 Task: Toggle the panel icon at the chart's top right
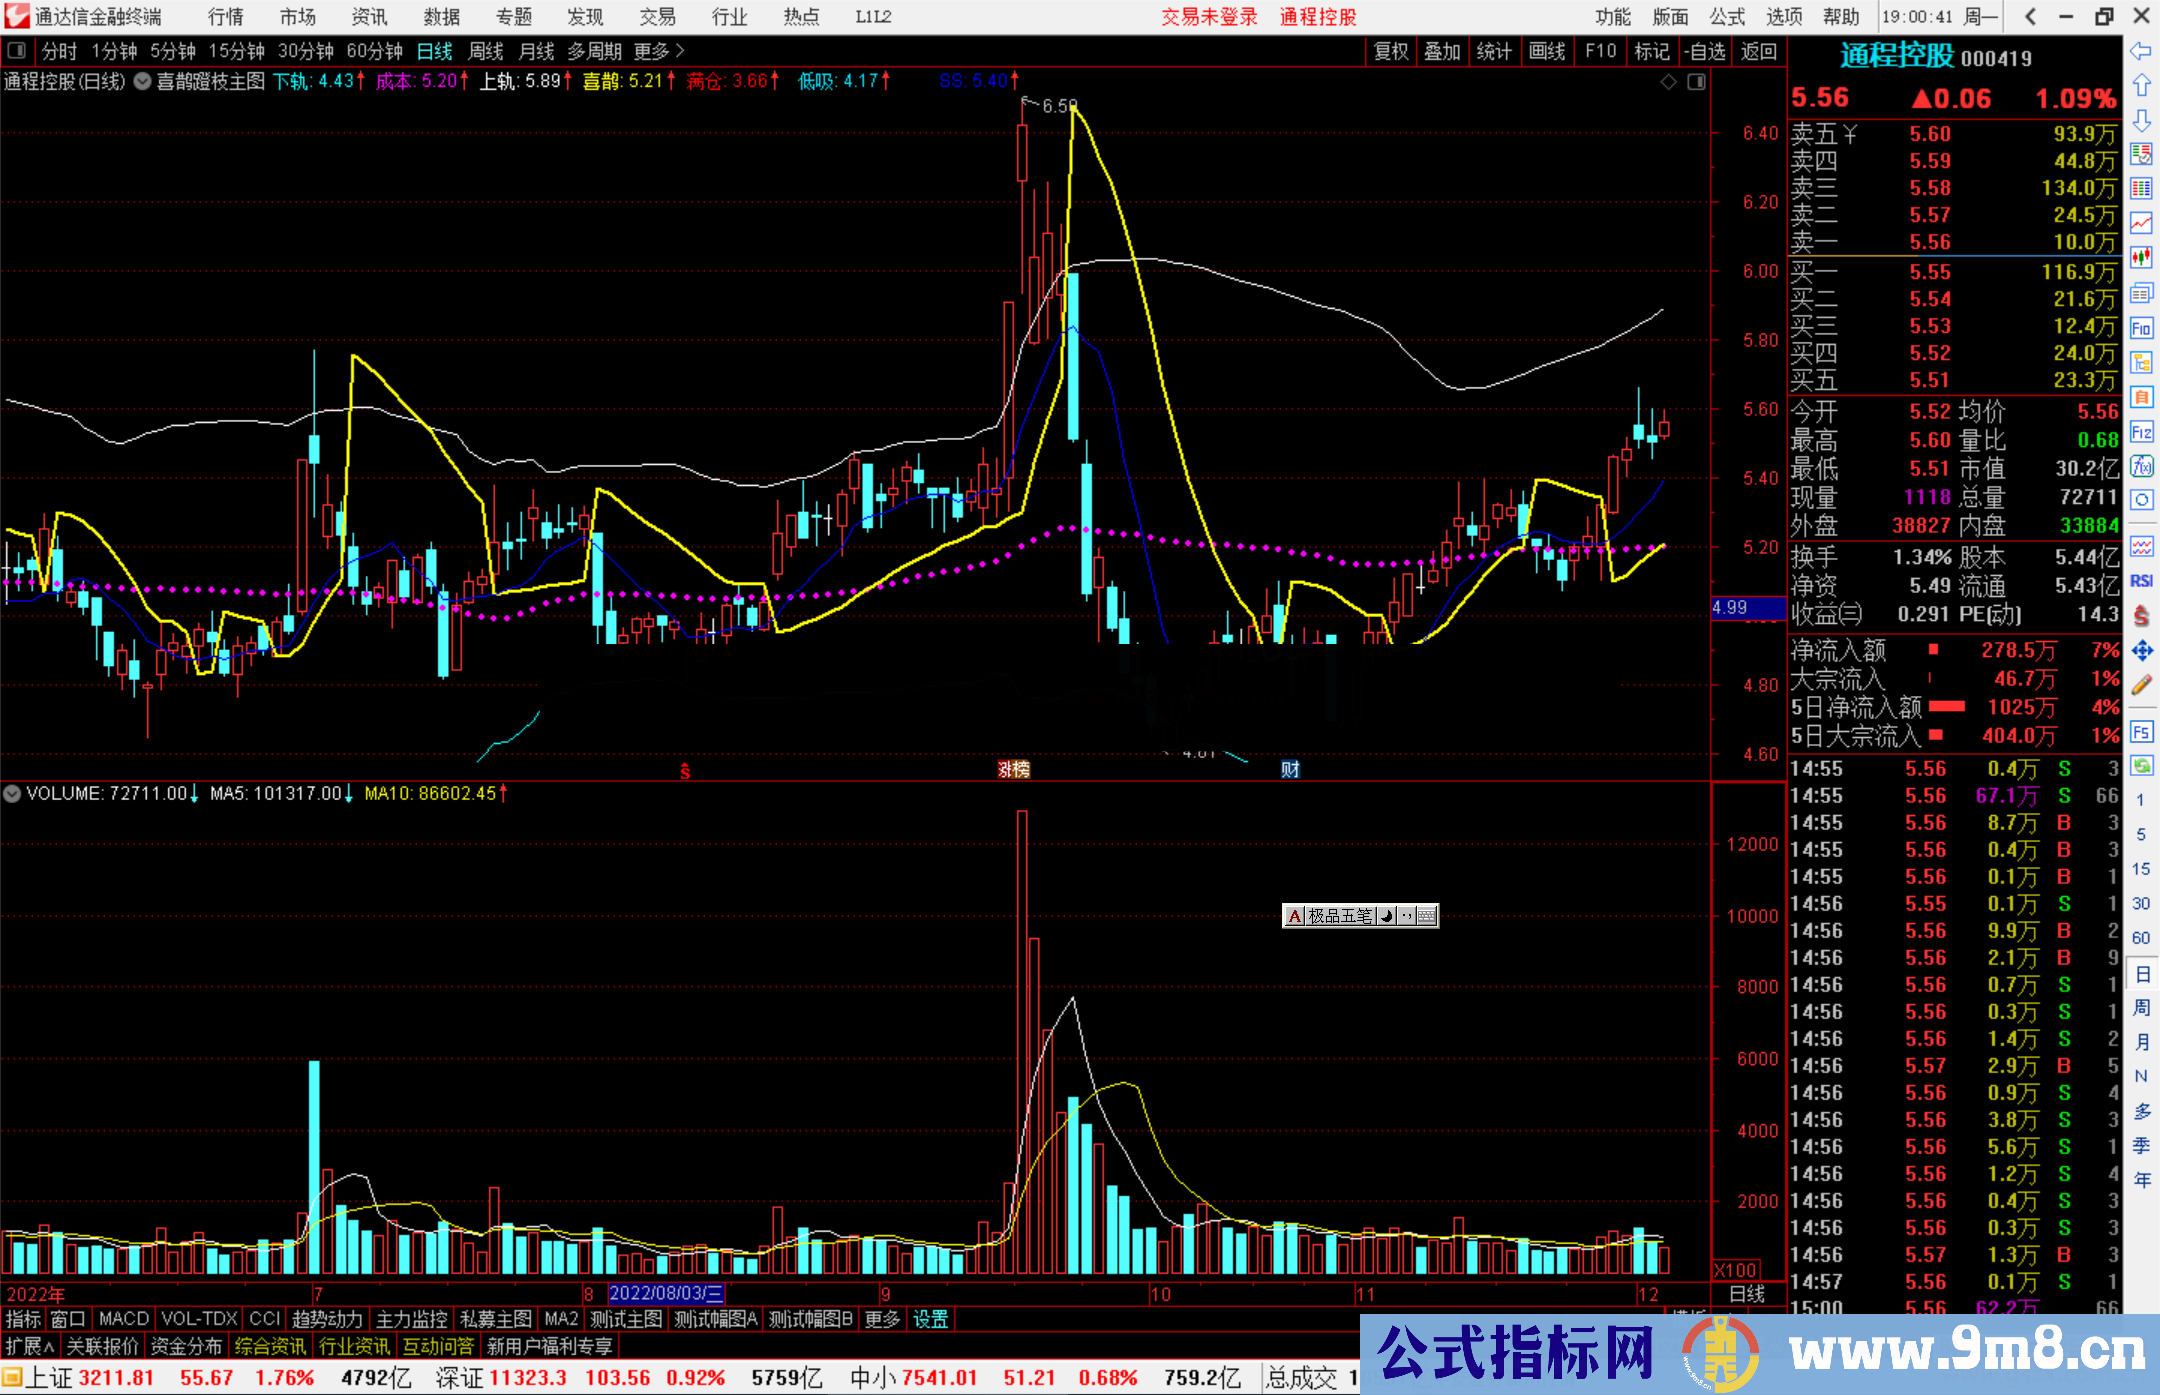(x=1696, y=82)
